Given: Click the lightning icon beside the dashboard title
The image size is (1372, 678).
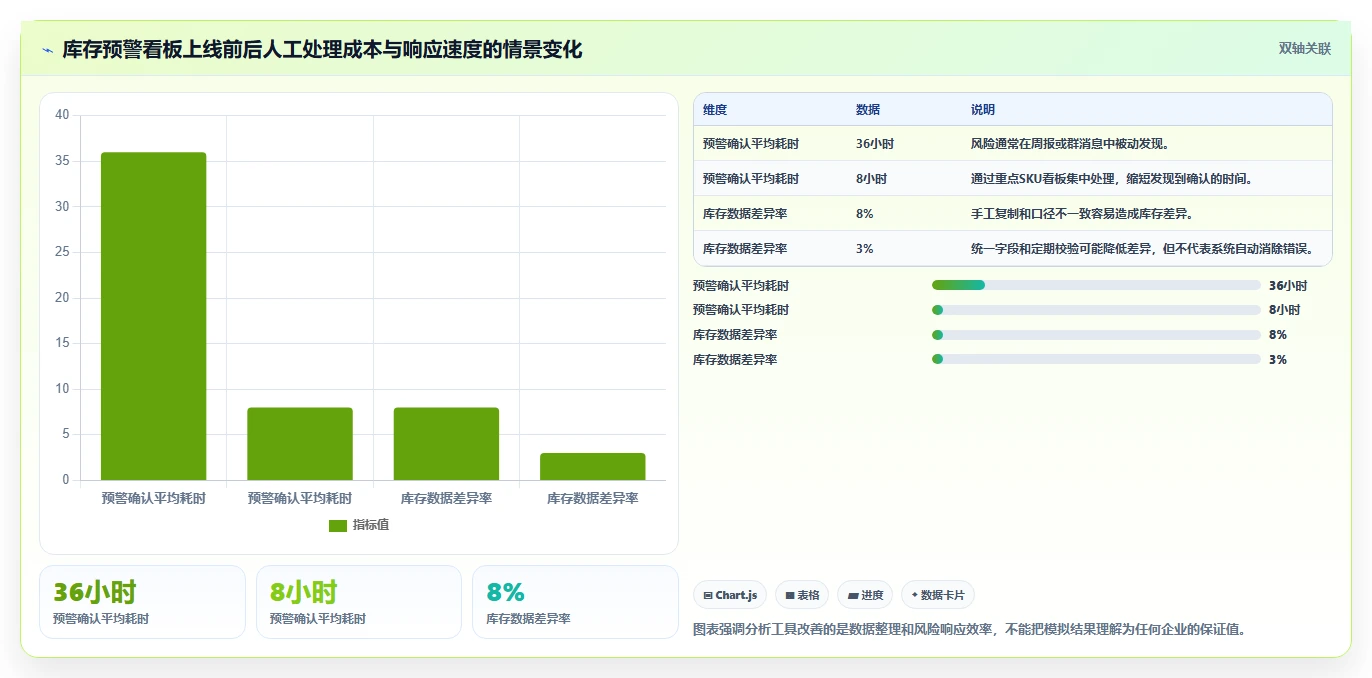Looking at the screenshot, I should [48, 50].
